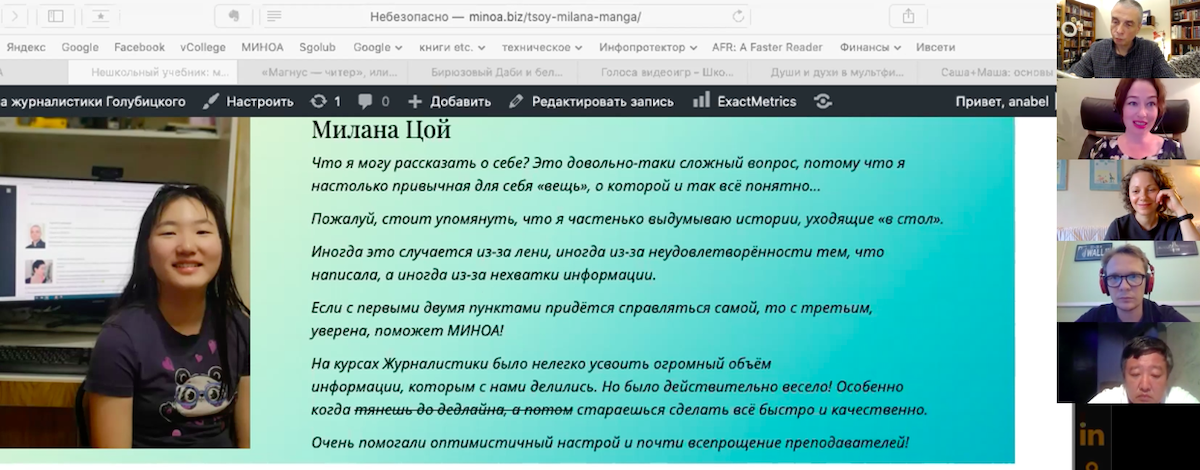This screenshot has width=1200, height=470.
Task: Reload the page with the refresh icon
Action: 738,17
